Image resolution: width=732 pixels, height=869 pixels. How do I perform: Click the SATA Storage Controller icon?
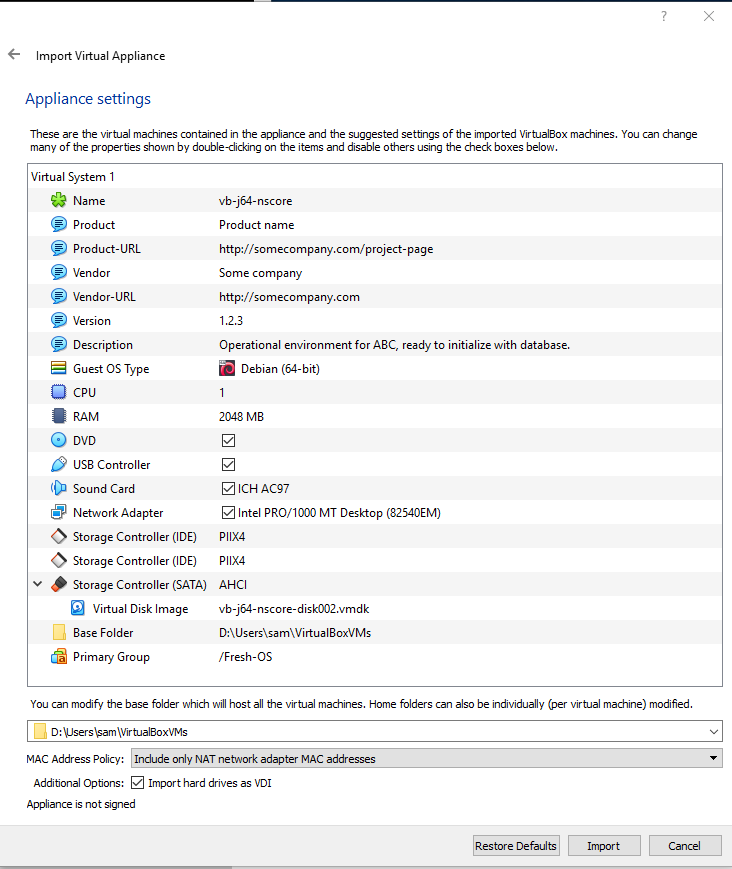[59, 584]
